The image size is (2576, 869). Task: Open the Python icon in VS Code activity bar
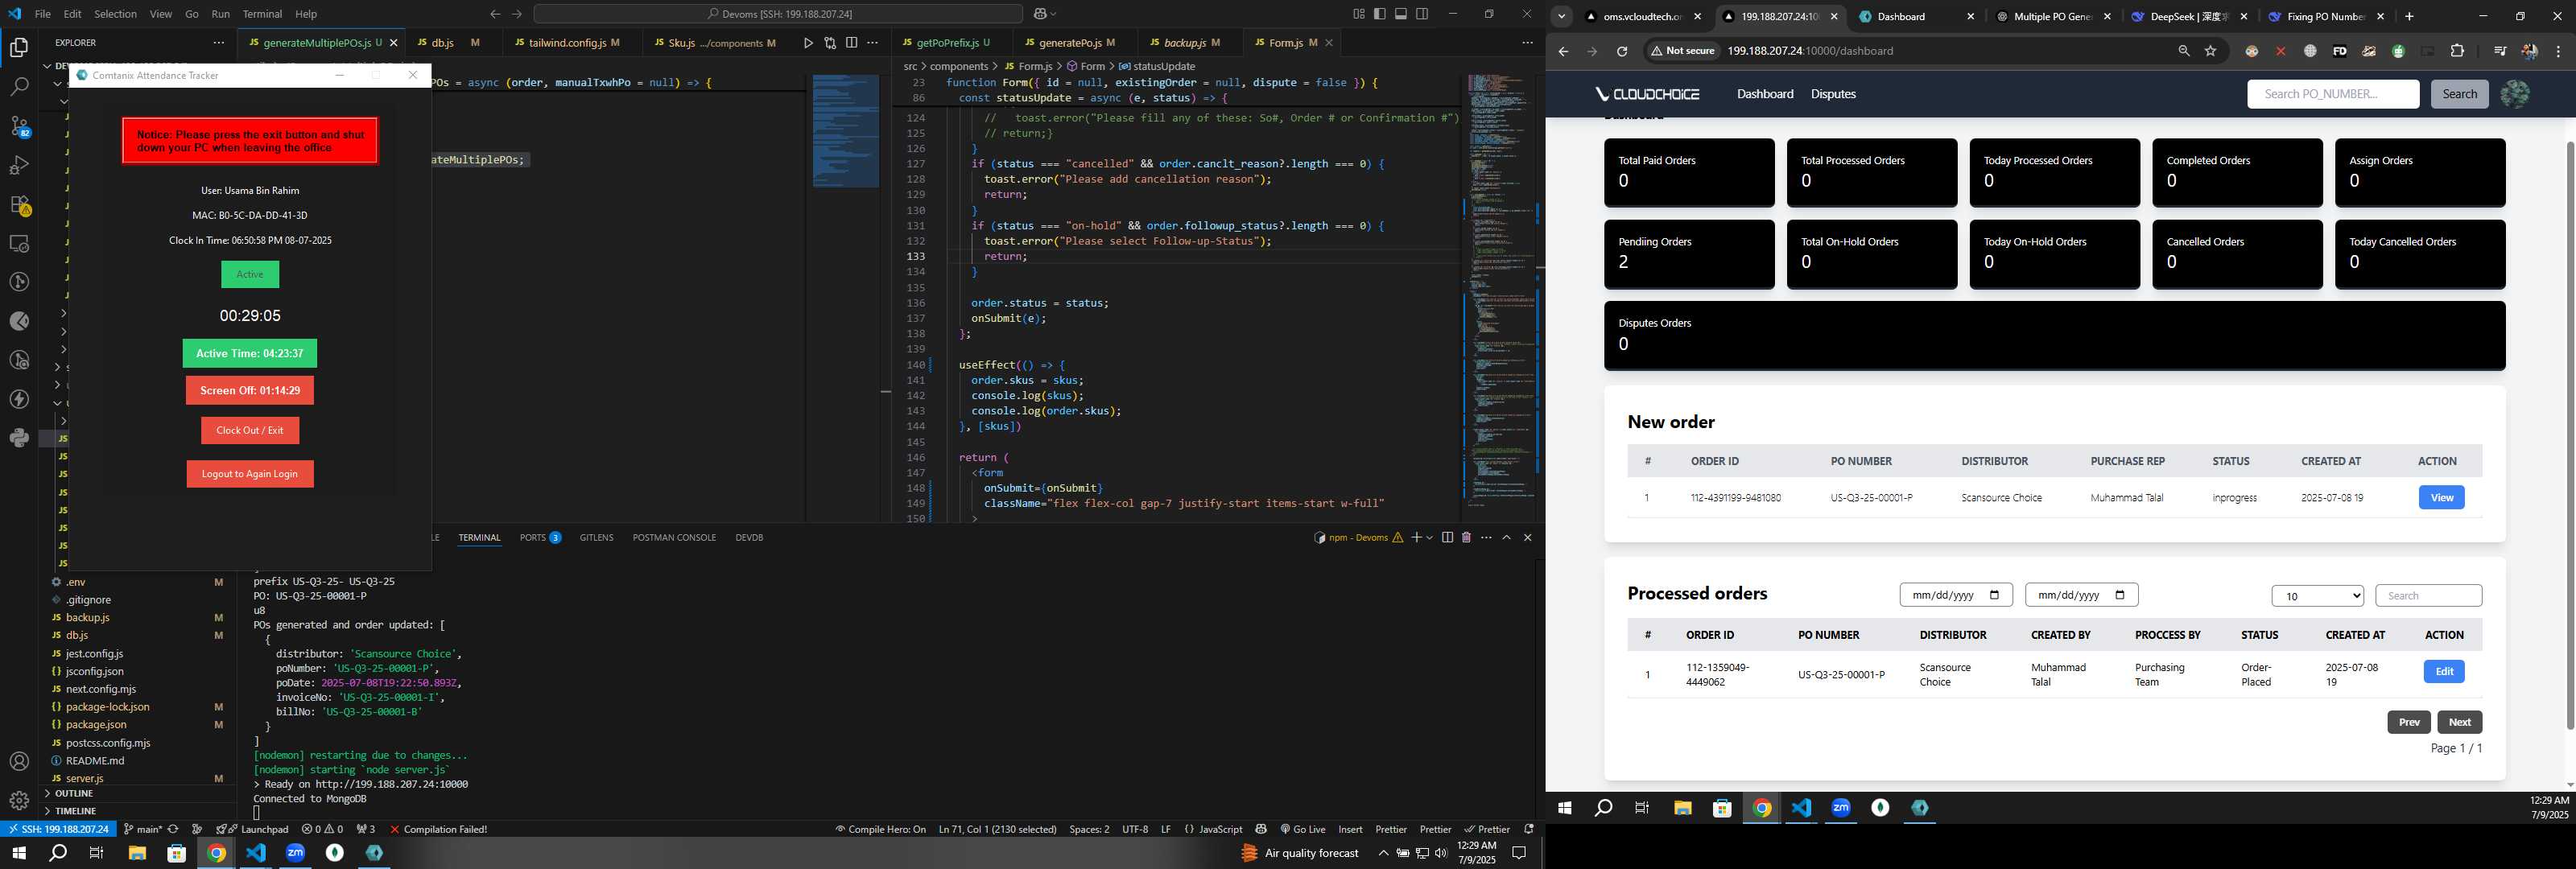click(19, 438)
